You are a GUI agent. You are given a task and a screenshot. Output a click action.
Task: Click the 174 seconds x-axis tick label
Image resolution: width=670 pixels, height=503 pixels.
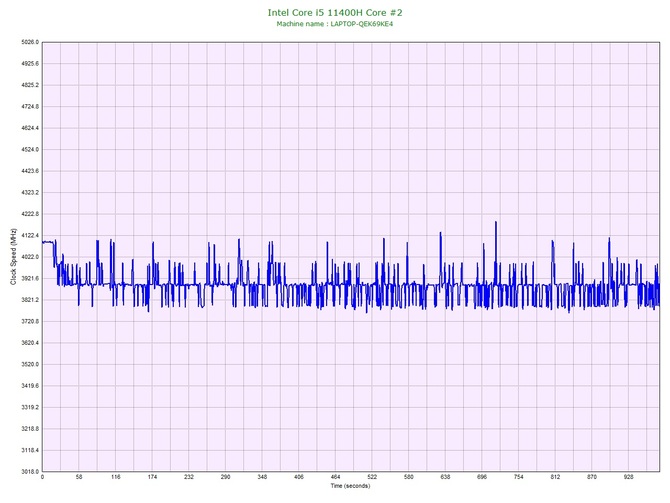[x=152, y=477]
